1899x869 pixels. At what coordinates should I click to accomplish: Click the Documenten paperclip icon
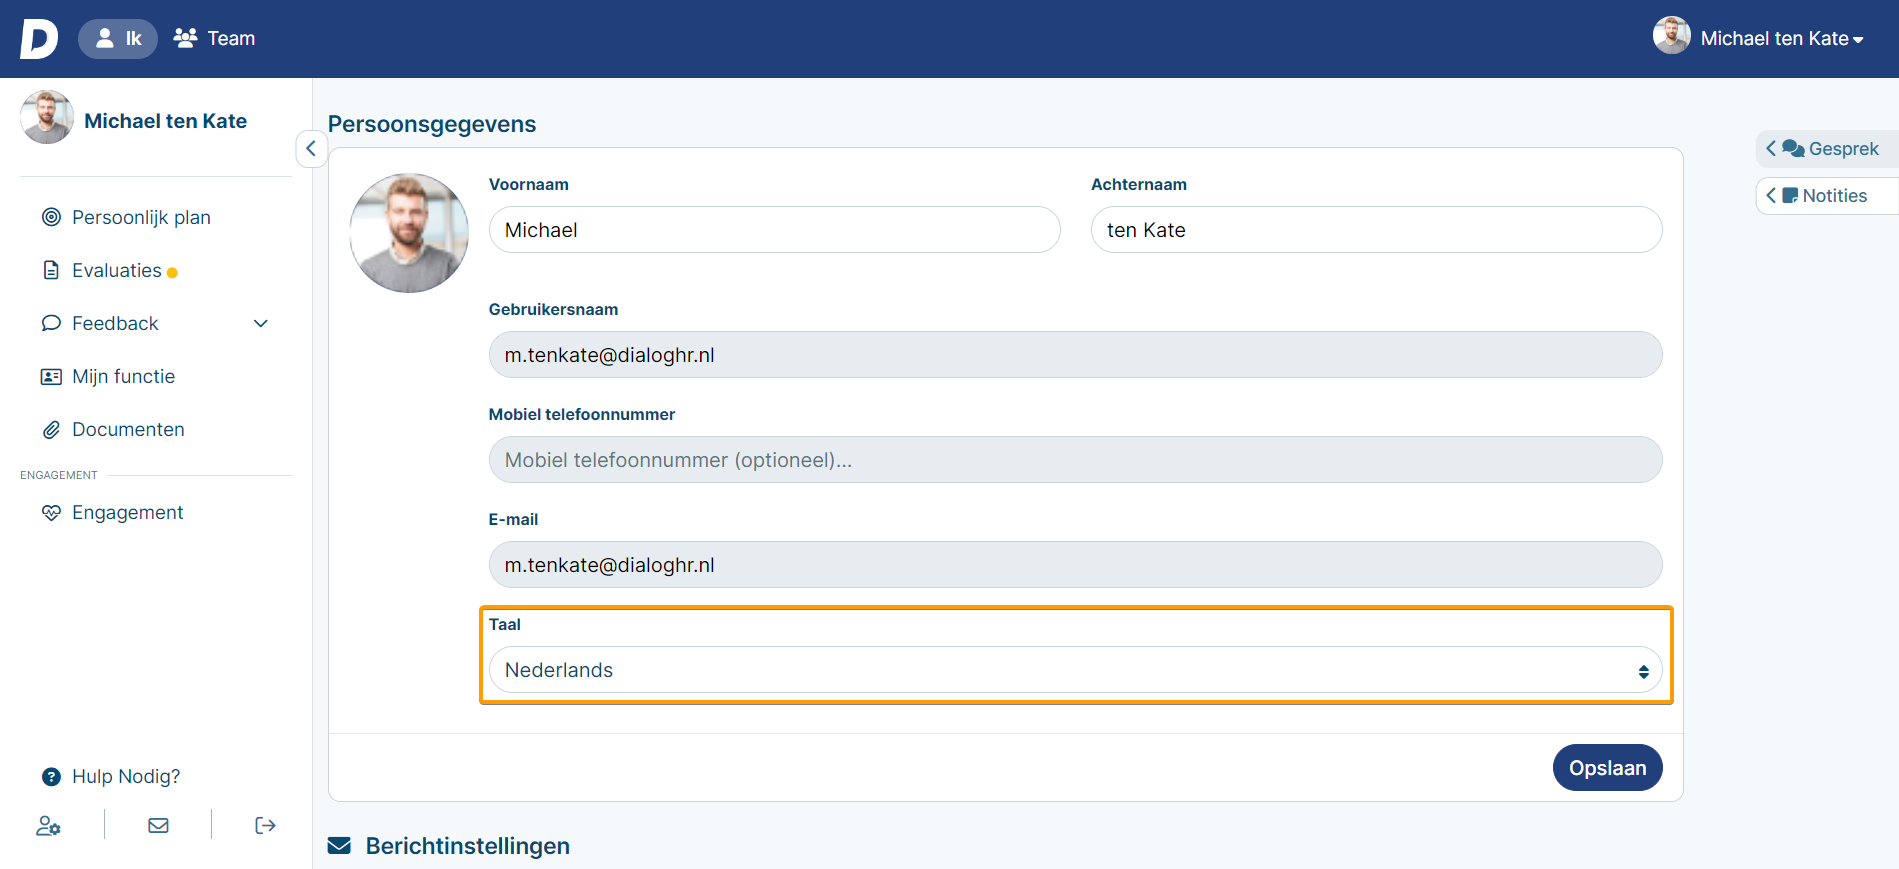[51, 430]
